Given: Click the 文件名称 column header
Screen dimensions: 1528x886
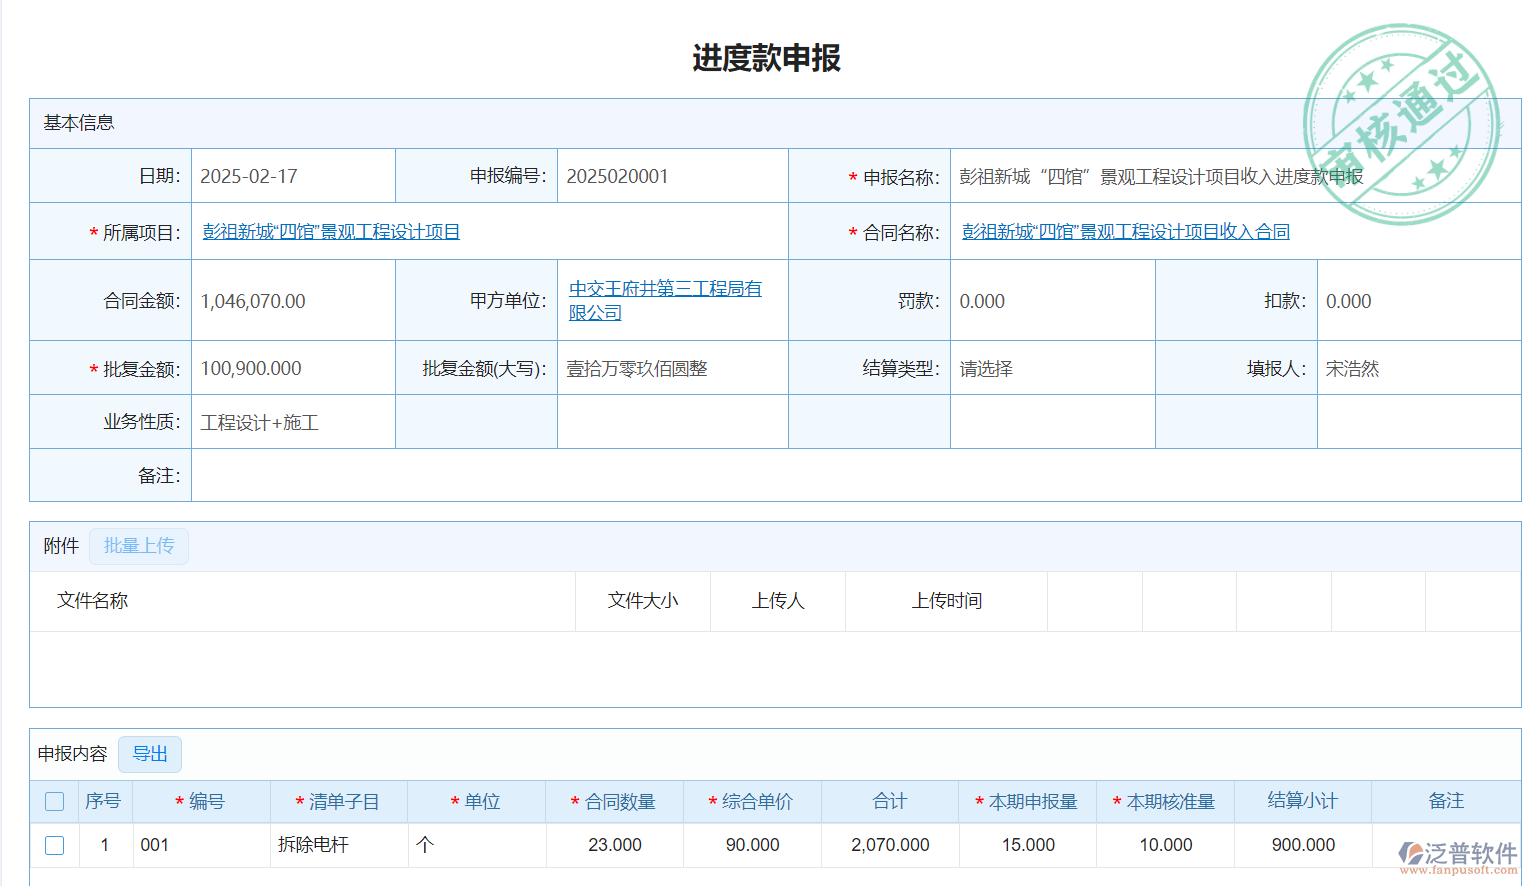Looking at the screenshot, I should pos(93,601).
